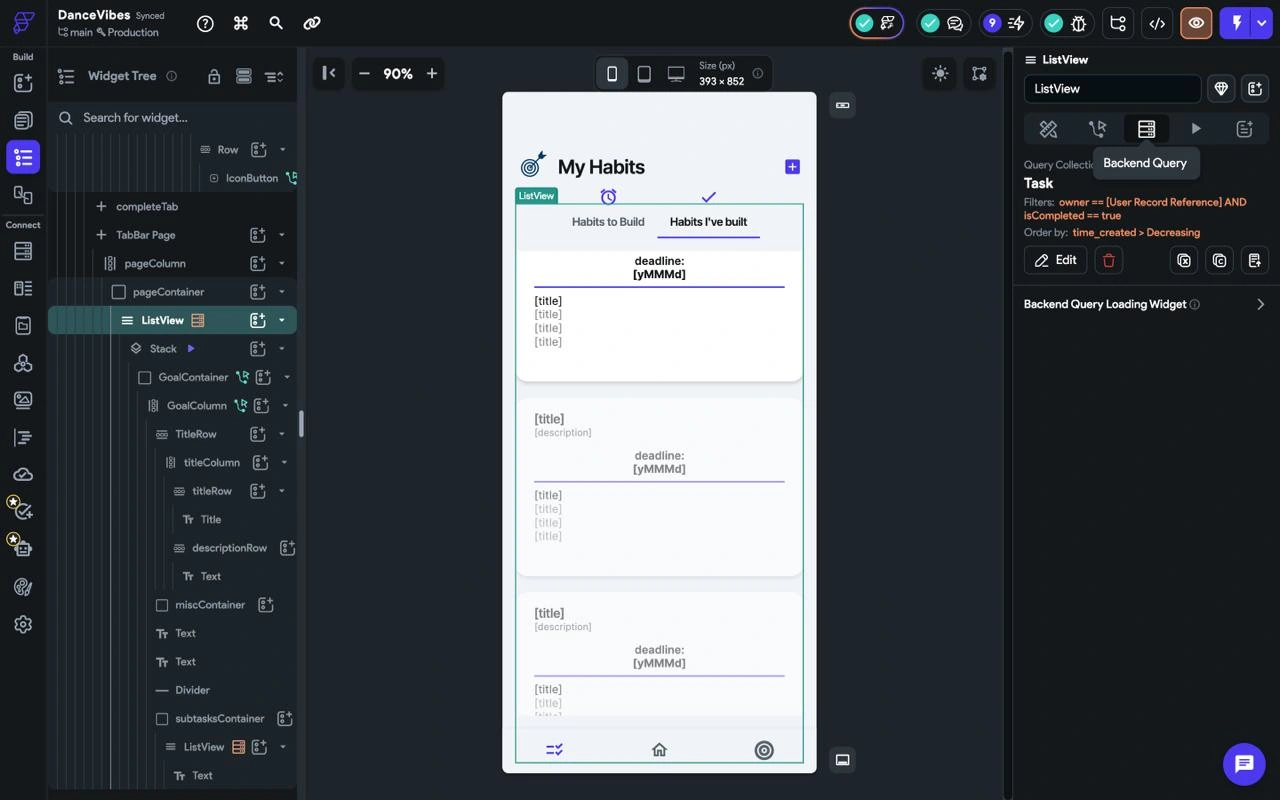This screenshot has width=1280, height=800.
Task: Click the Widget Tree info icon
Action: click(171, 76)
